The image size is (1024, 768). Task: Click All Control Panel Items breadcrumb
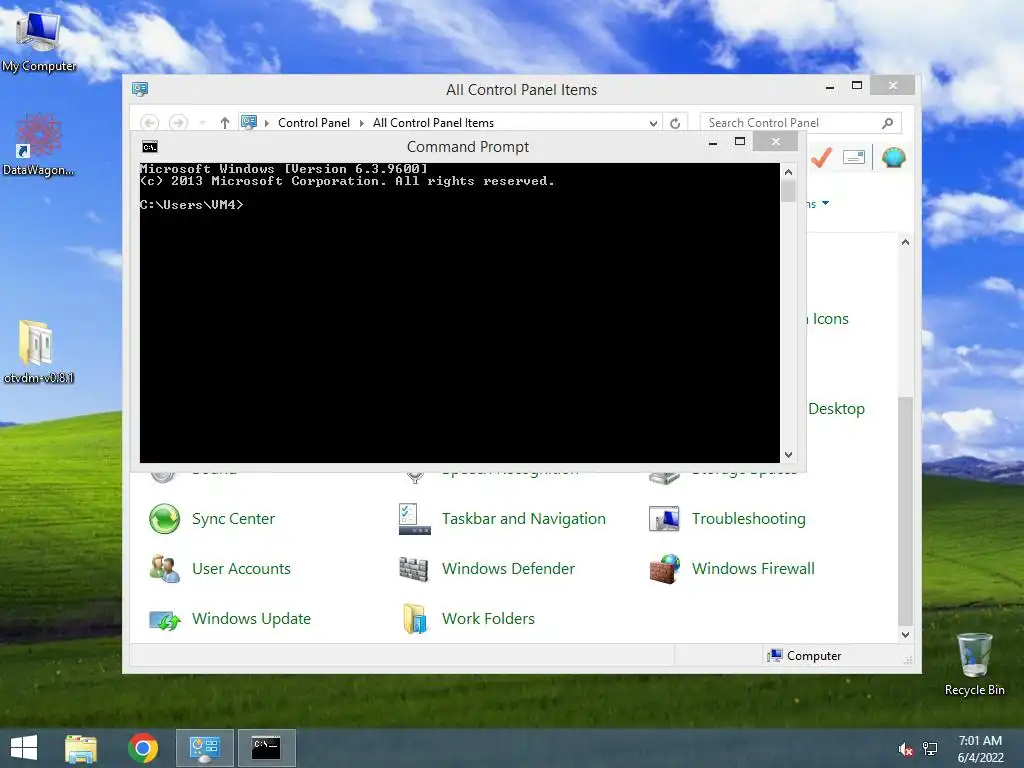[x=433, y=123]
